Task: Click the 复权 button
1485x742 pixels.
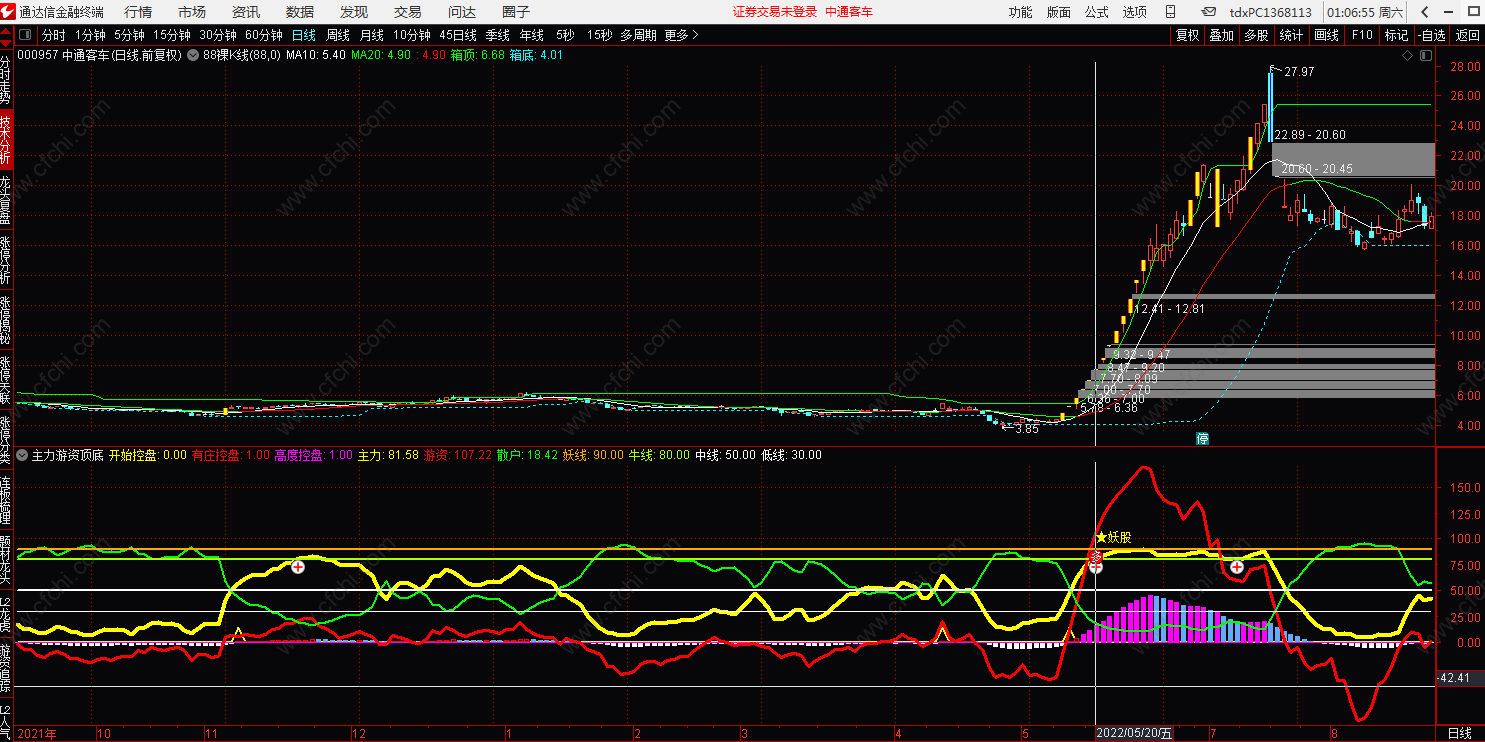Action: pyautogui.click(x=1187, y=35)
